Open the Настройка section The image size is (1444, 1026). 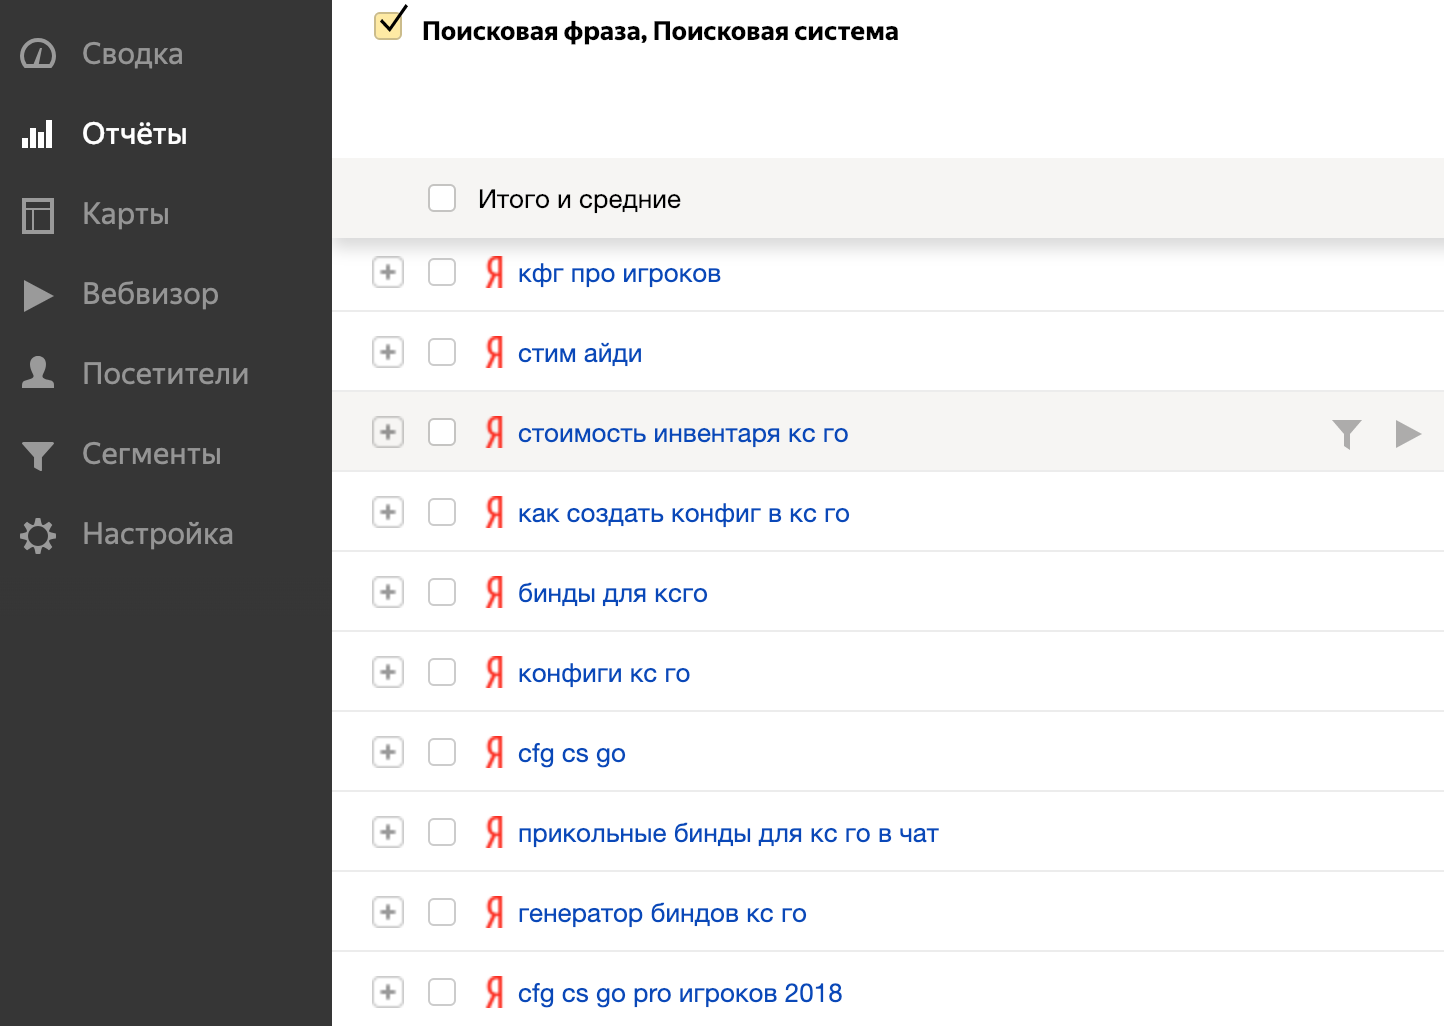tap(157, 534)
